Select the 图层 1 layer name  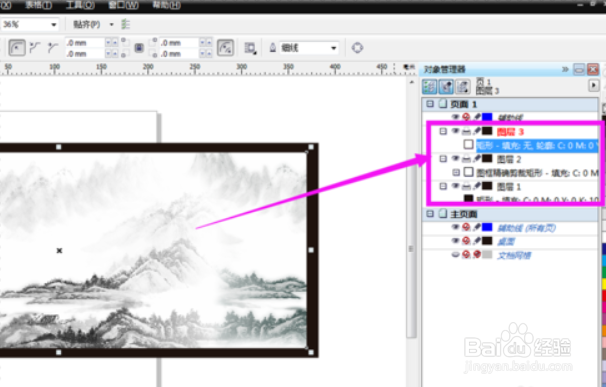click(x=509, y=187)
